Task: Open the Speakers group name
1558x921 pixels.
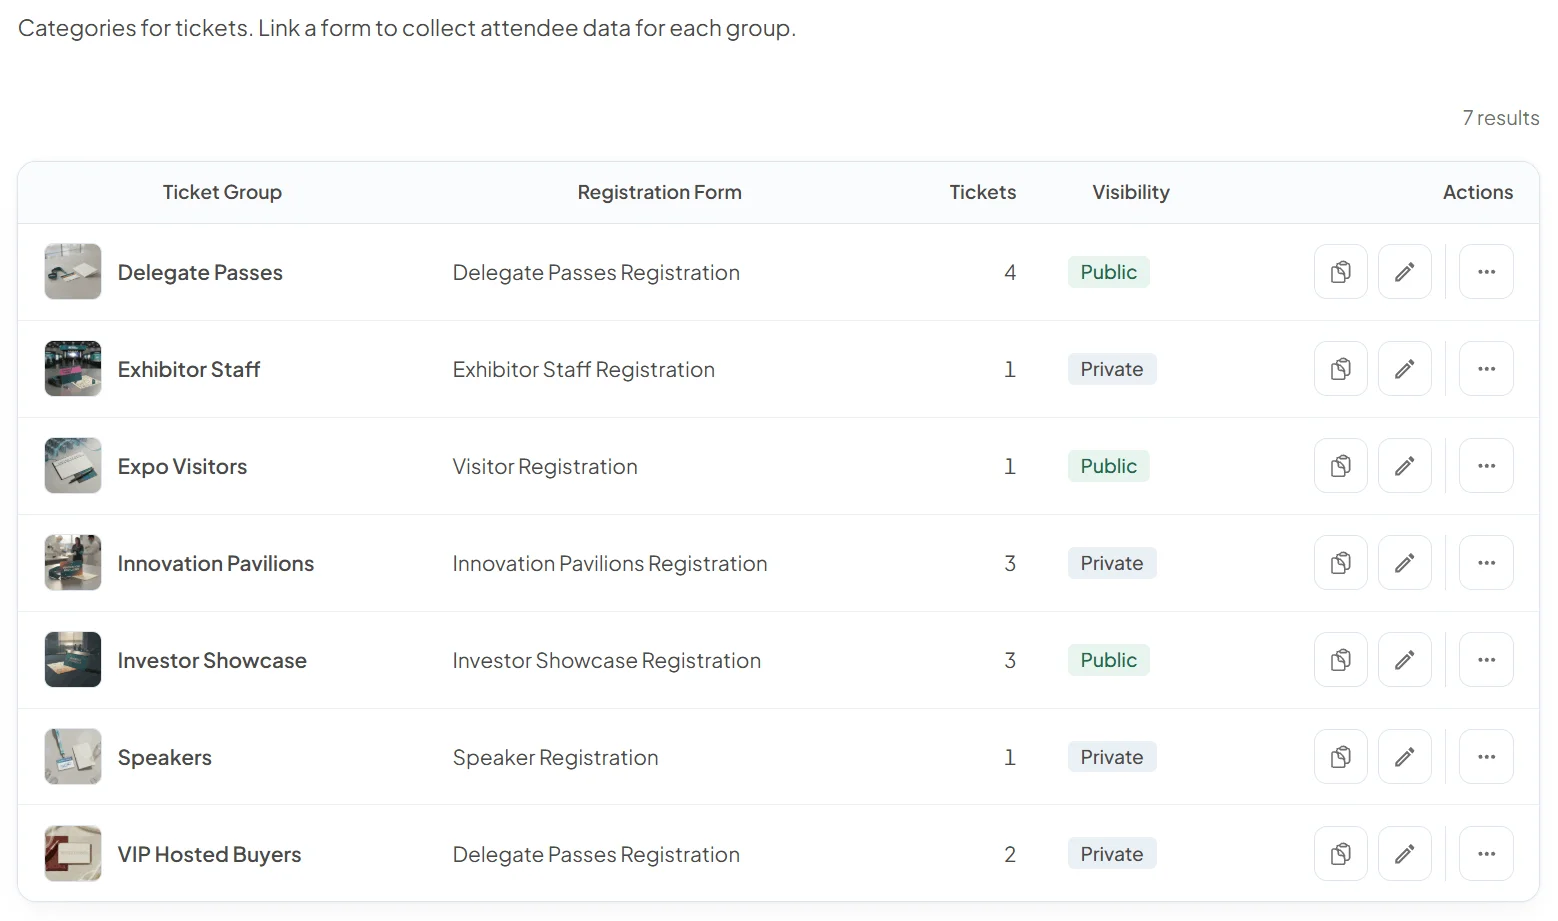Action: click(x=165, y=758)
